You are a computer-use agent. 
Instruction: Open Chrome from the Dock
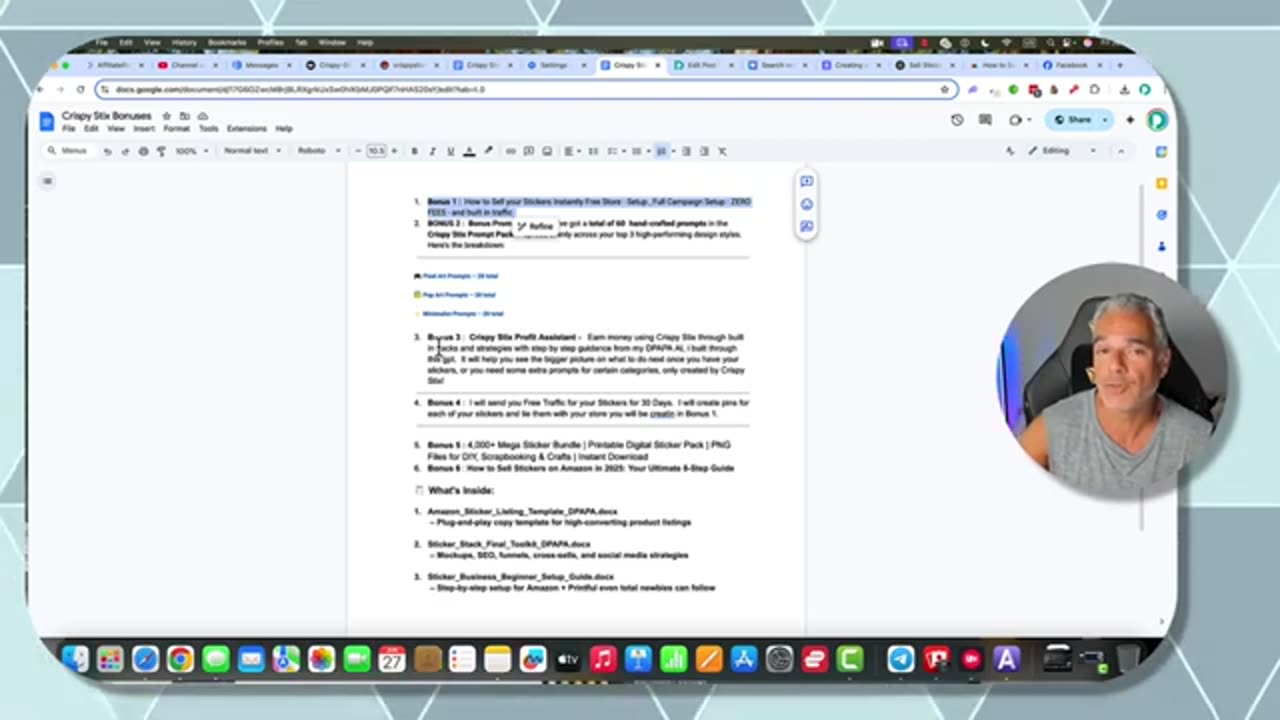coord(180,659)
